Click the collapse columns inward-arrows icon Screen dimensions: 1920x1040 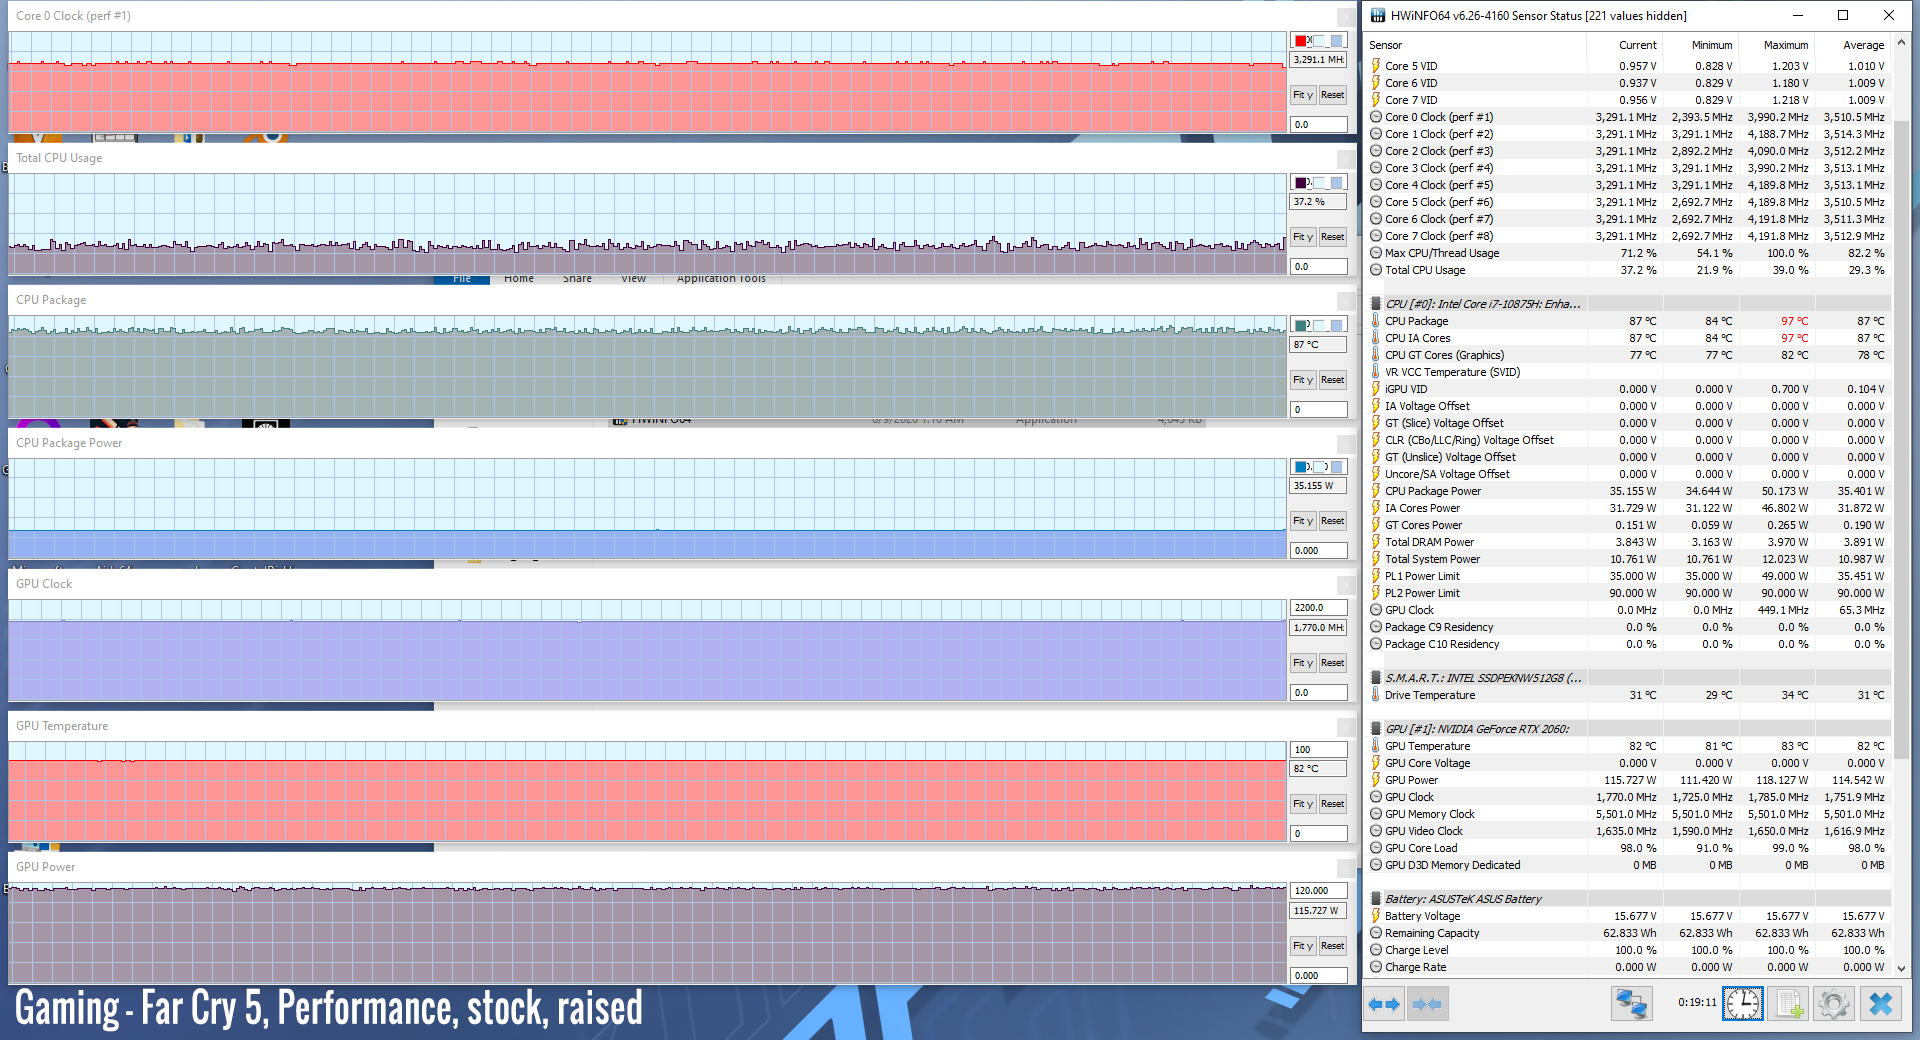coord(1427,1004)
